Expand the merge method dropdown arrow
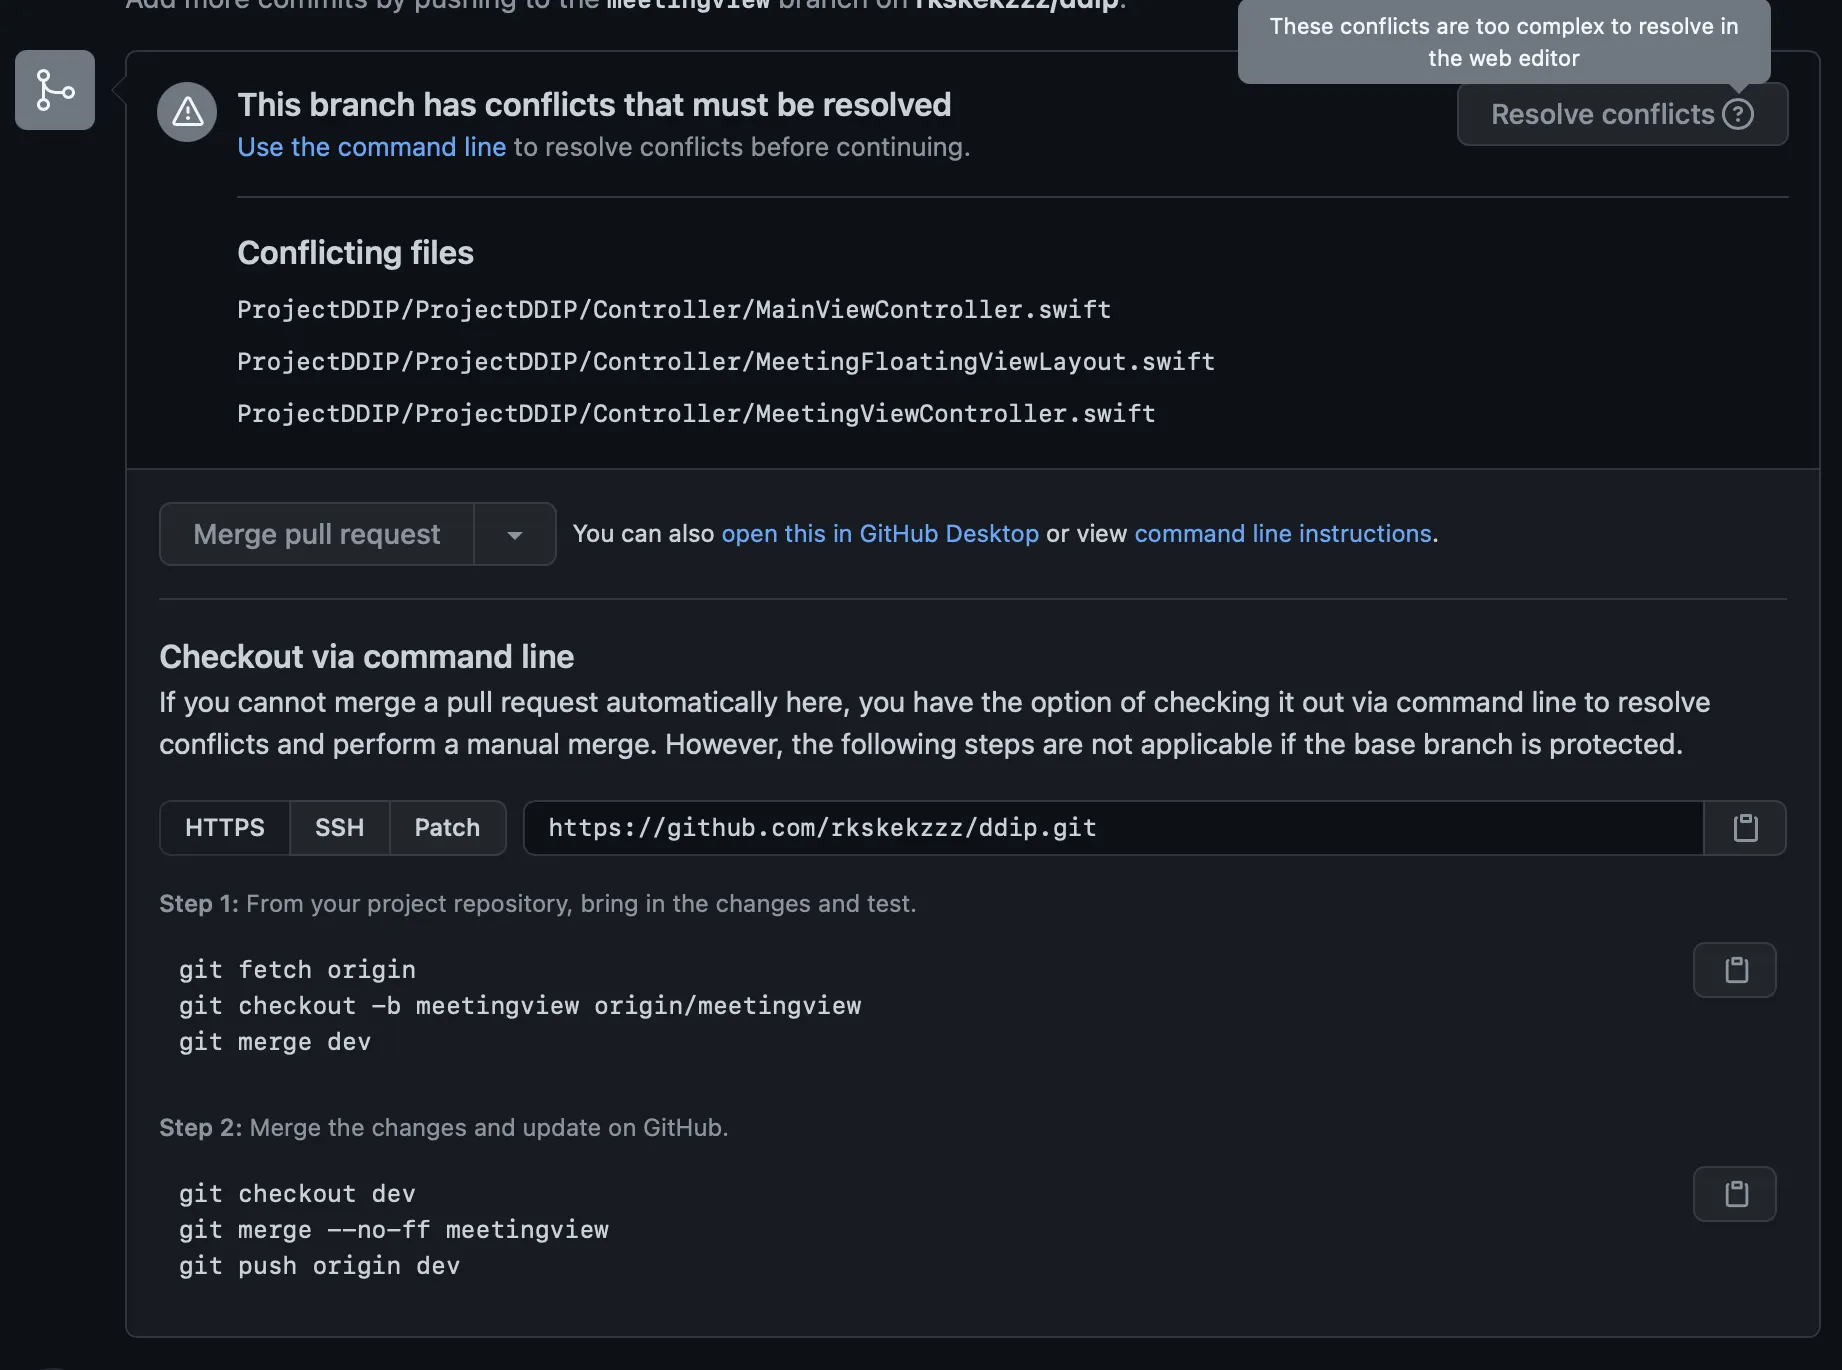 point(515,534)
